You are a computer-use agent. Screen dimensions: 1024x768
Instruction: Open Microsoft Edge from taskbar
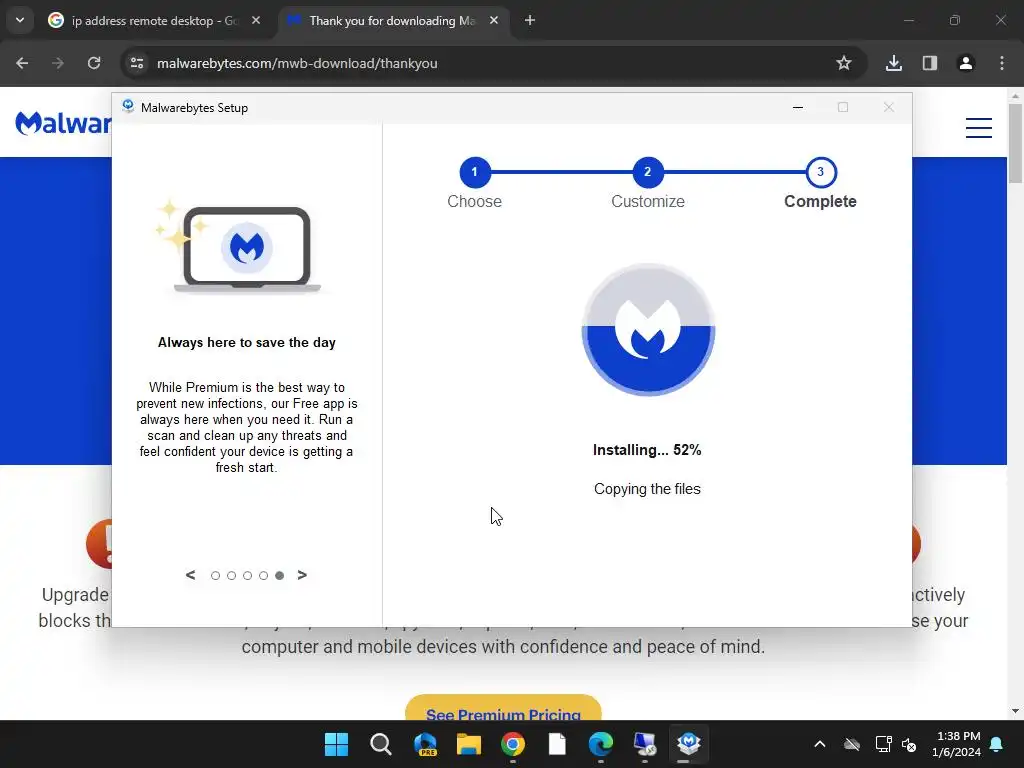coord(601,744)
